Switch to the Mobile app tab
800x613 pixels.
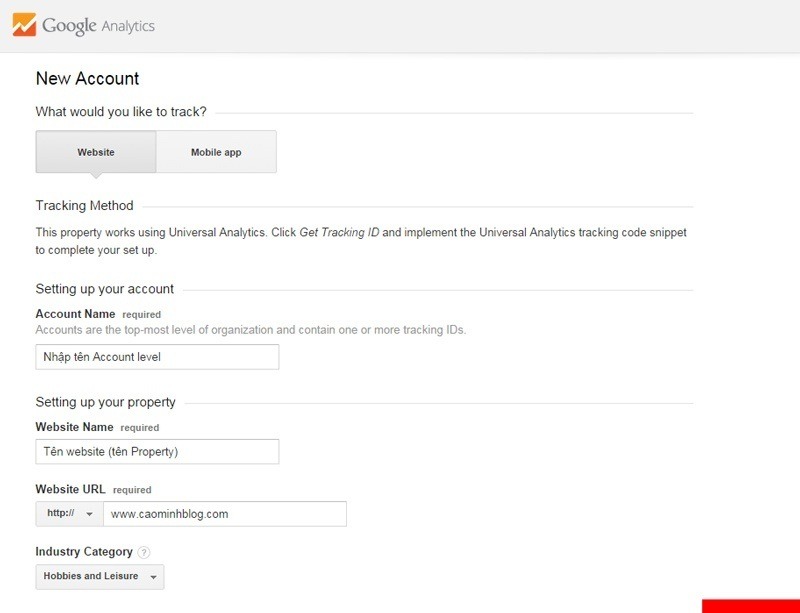click(216, 152)
